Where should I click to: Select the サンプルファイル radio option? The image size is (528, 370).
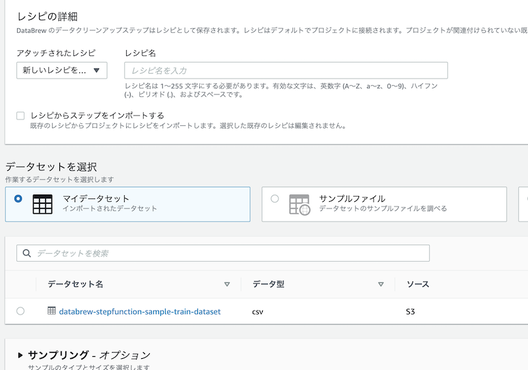pos(275,199)
